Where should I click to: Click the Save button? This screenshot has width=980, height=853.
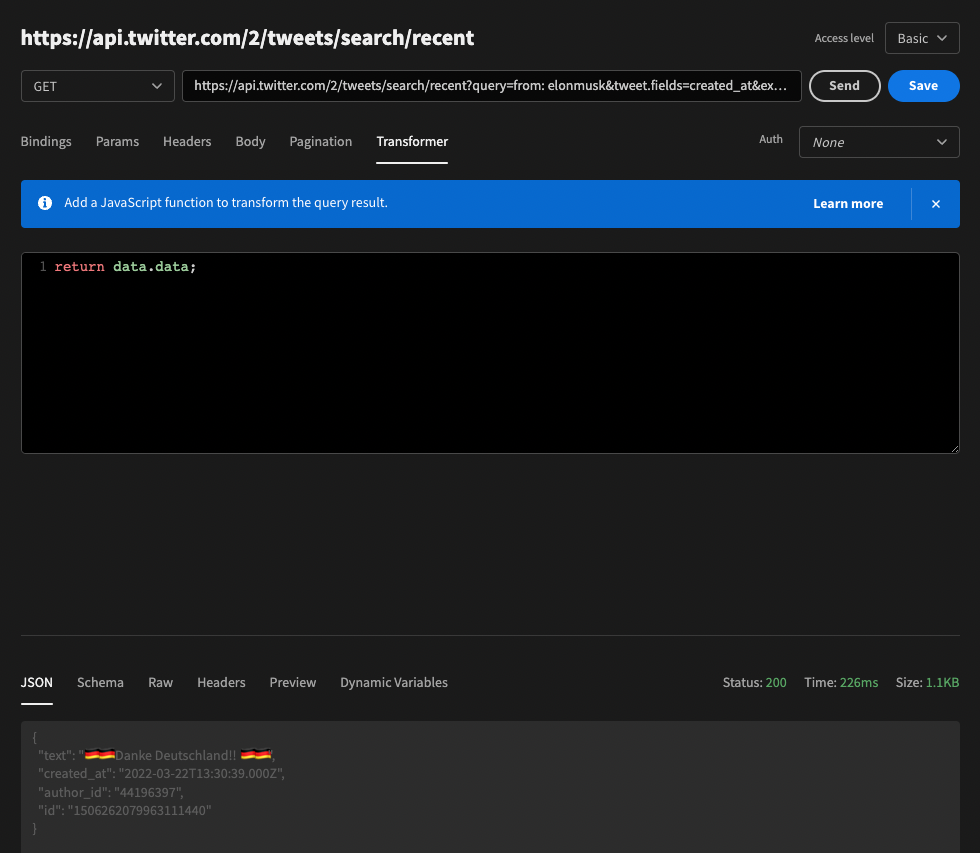click(923, 86)
